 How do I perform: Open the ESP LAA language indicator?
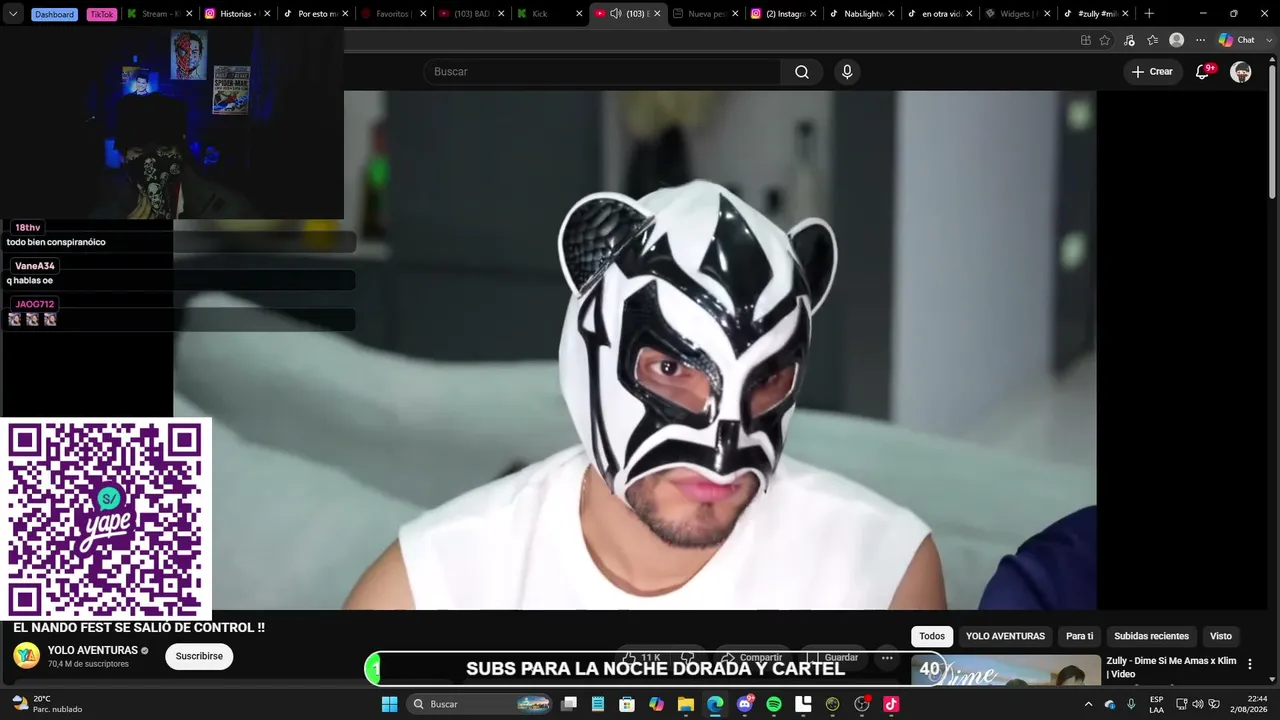[1156, 704]
